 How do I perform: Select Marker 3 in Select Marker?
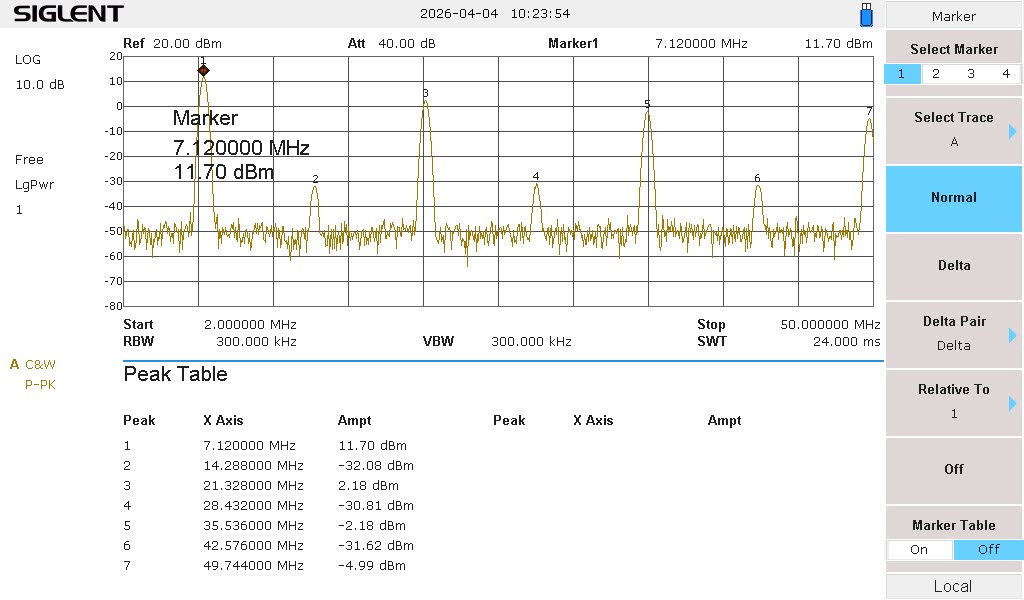pyautogui.click(x=971, y=74)
